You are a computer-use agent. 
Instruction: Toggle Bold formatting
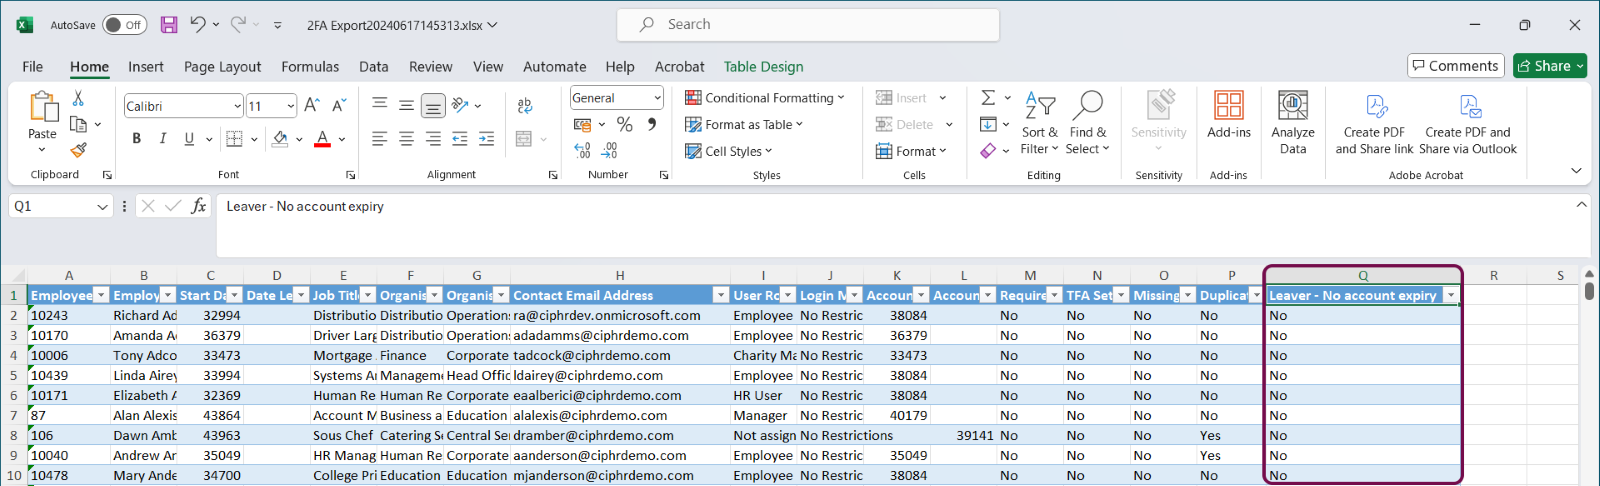(136, 138)
